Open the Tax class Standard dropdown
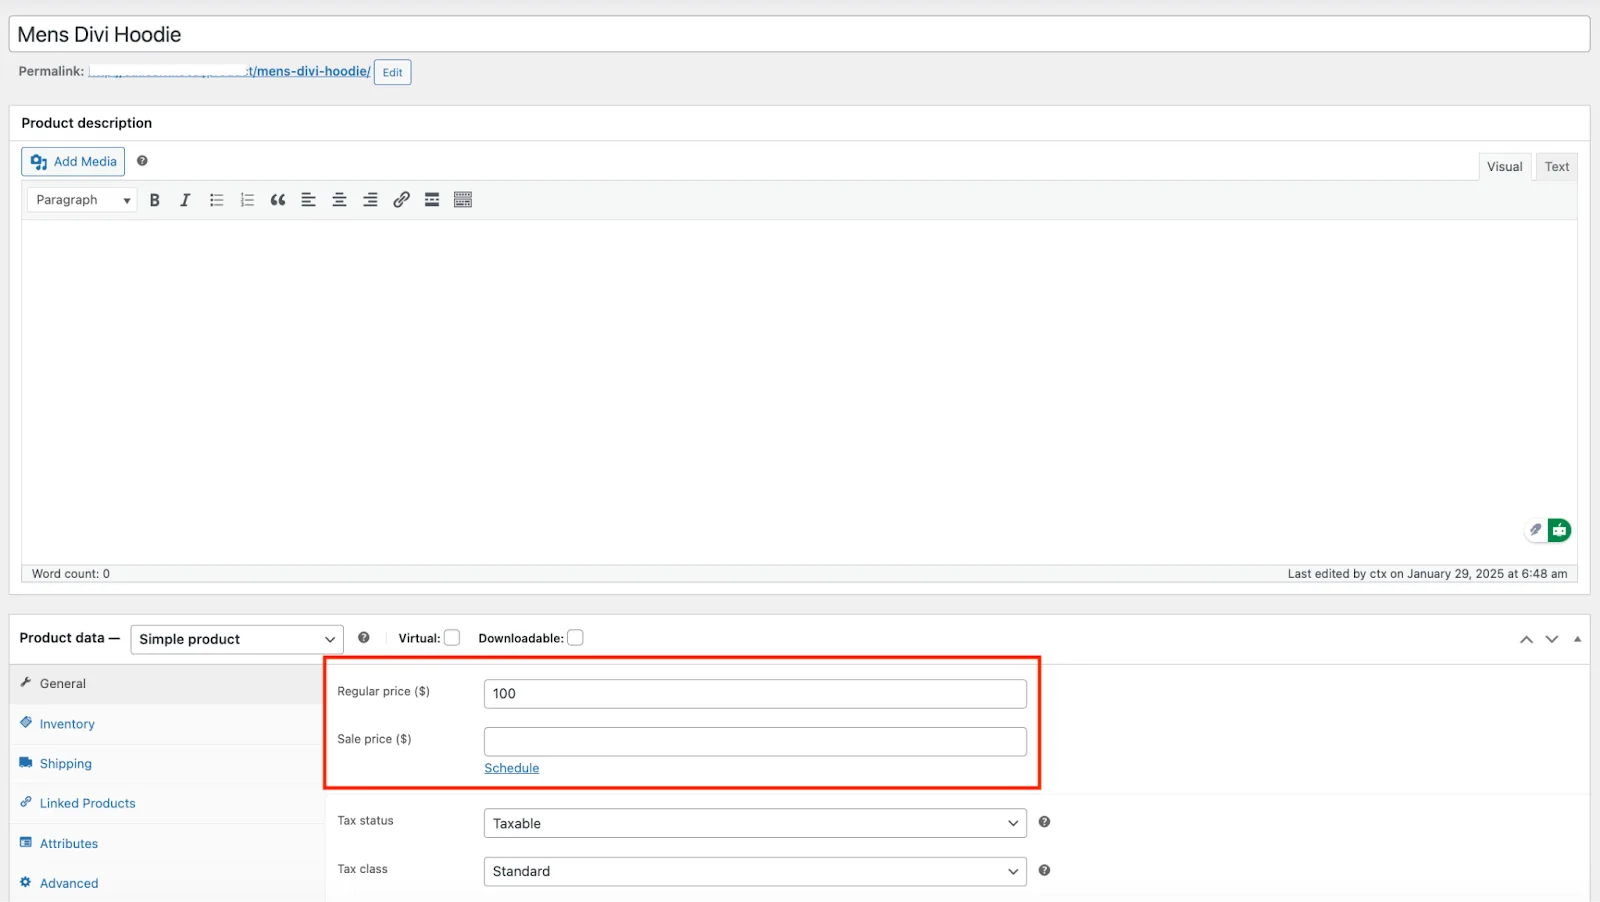Screen dimensions: 1600x902 coord(755,871)
